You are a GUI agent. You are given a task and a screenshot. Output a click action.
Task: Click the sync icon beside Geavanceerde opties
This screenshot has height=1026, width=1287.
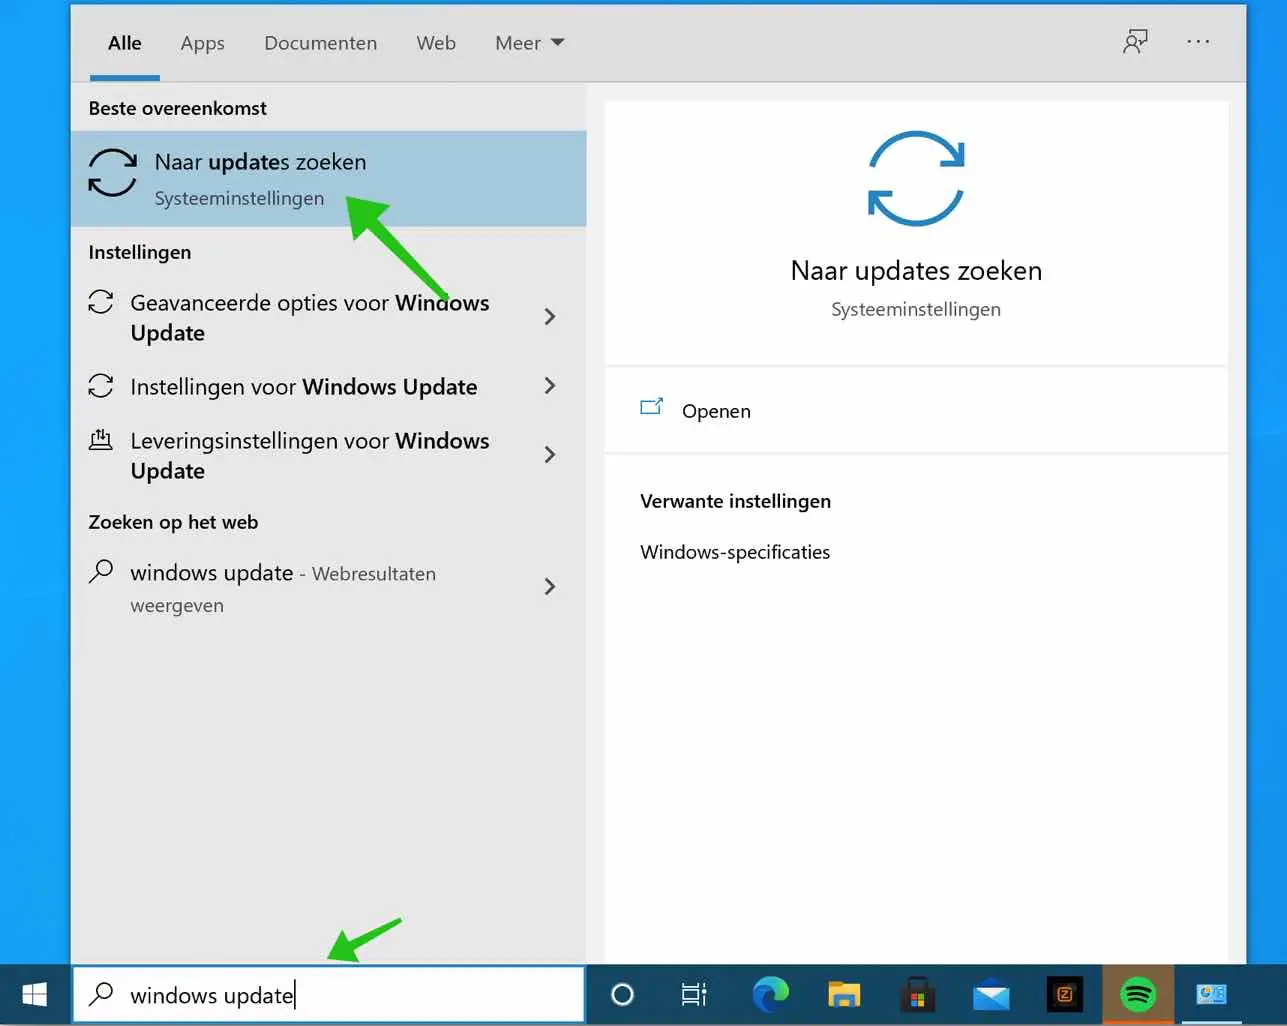coord(101,301)
